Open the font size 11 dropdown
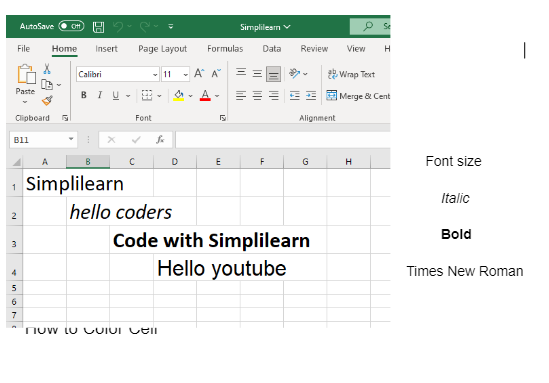 click(185, 75)
